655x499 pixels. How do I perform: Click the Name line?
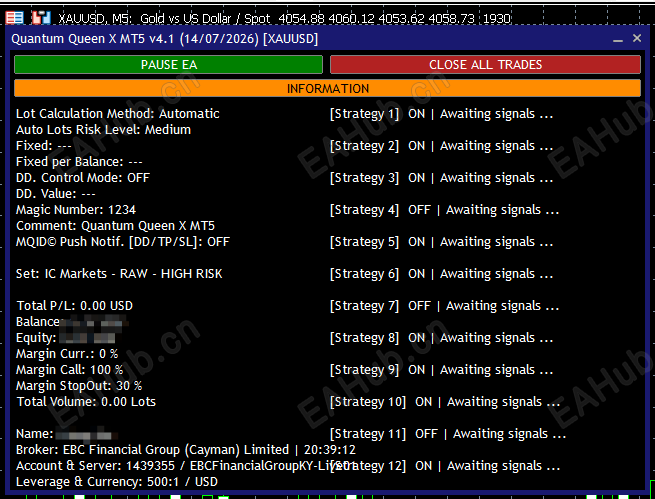coord(67,434)
